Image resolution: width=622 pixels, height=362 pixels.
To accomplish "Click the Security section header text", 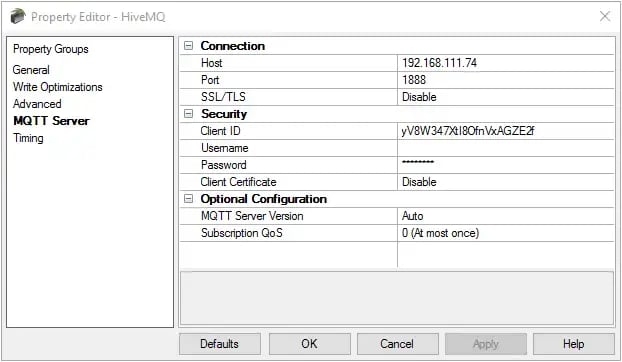I will pos(224,114).
